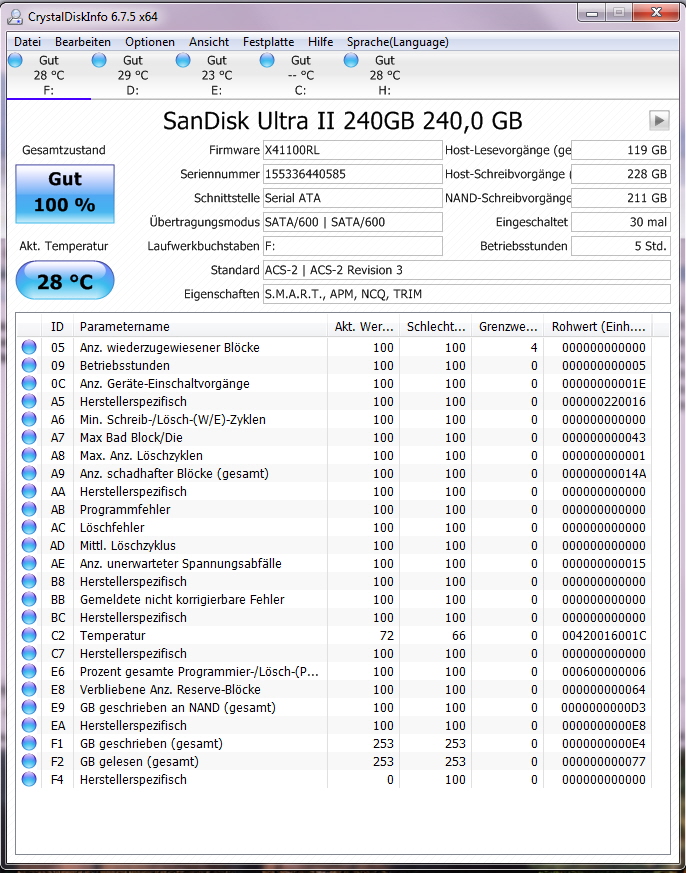686x873 pixels.
Task: Click the 28 °C temperature button
Action: coord(65,280)
